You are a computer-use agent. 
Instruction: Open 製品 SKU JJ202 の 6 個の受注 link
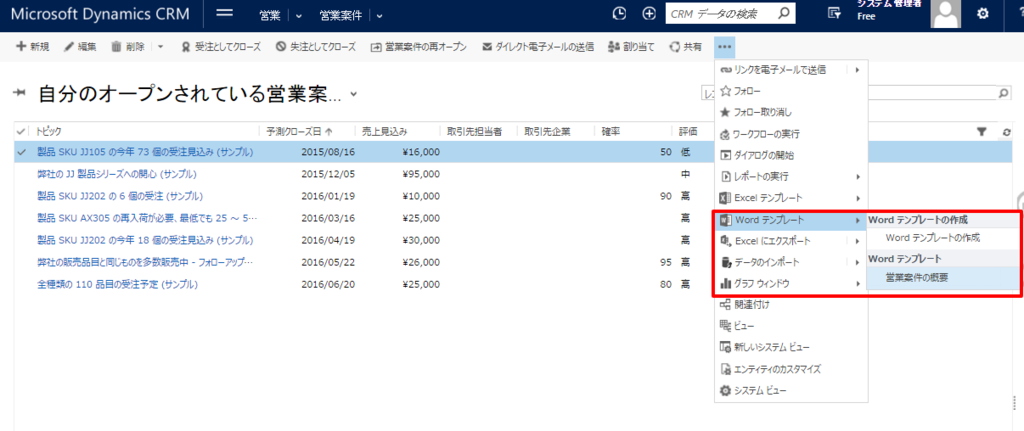[x=120, y=196]
